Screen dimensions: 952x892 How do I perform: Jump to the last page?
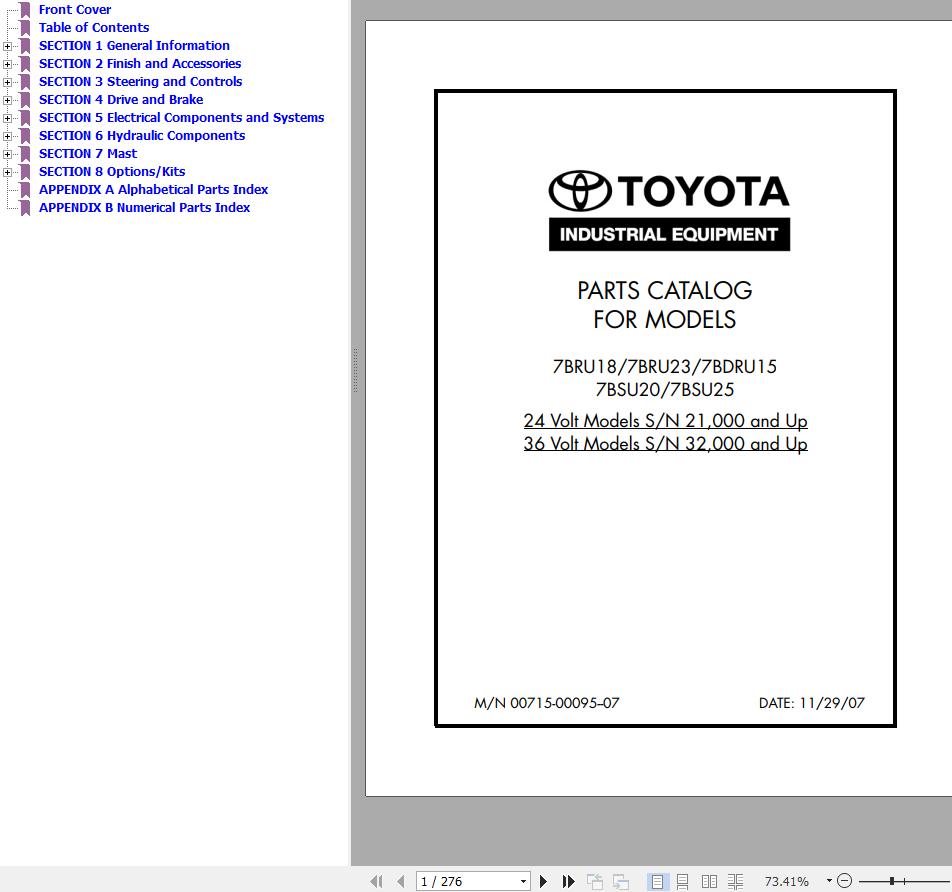(x=568, y=881)
